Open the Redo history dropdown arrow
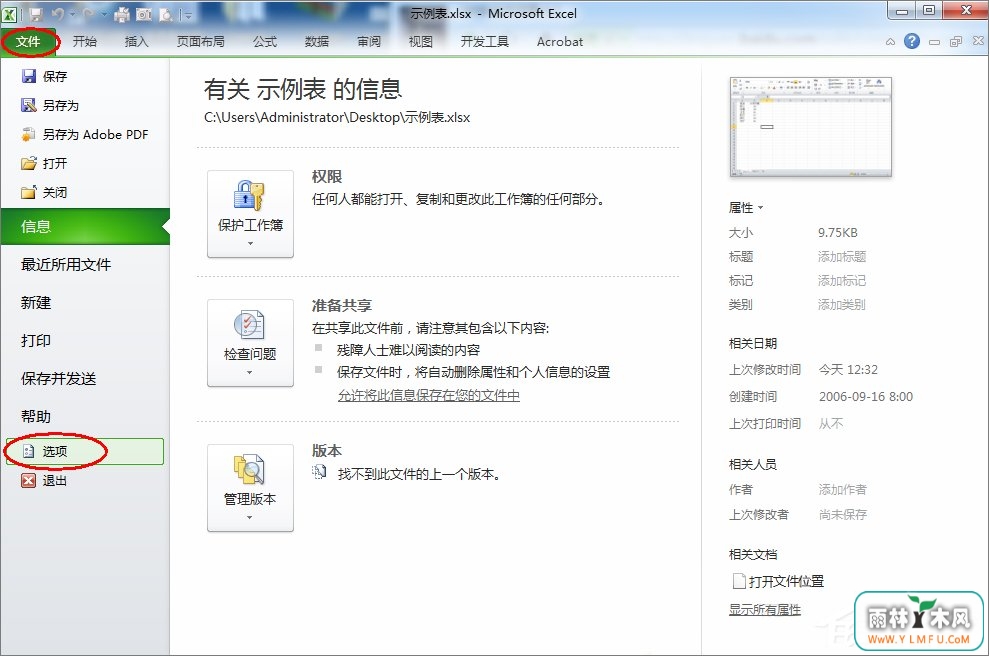The width and height of the screenshot is (989, 656). tap(103, 14)
